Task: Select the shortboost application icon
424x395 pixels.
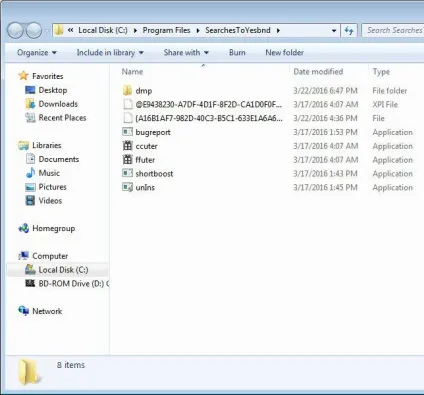Action: pyautogui.click(x=127, y=173)
